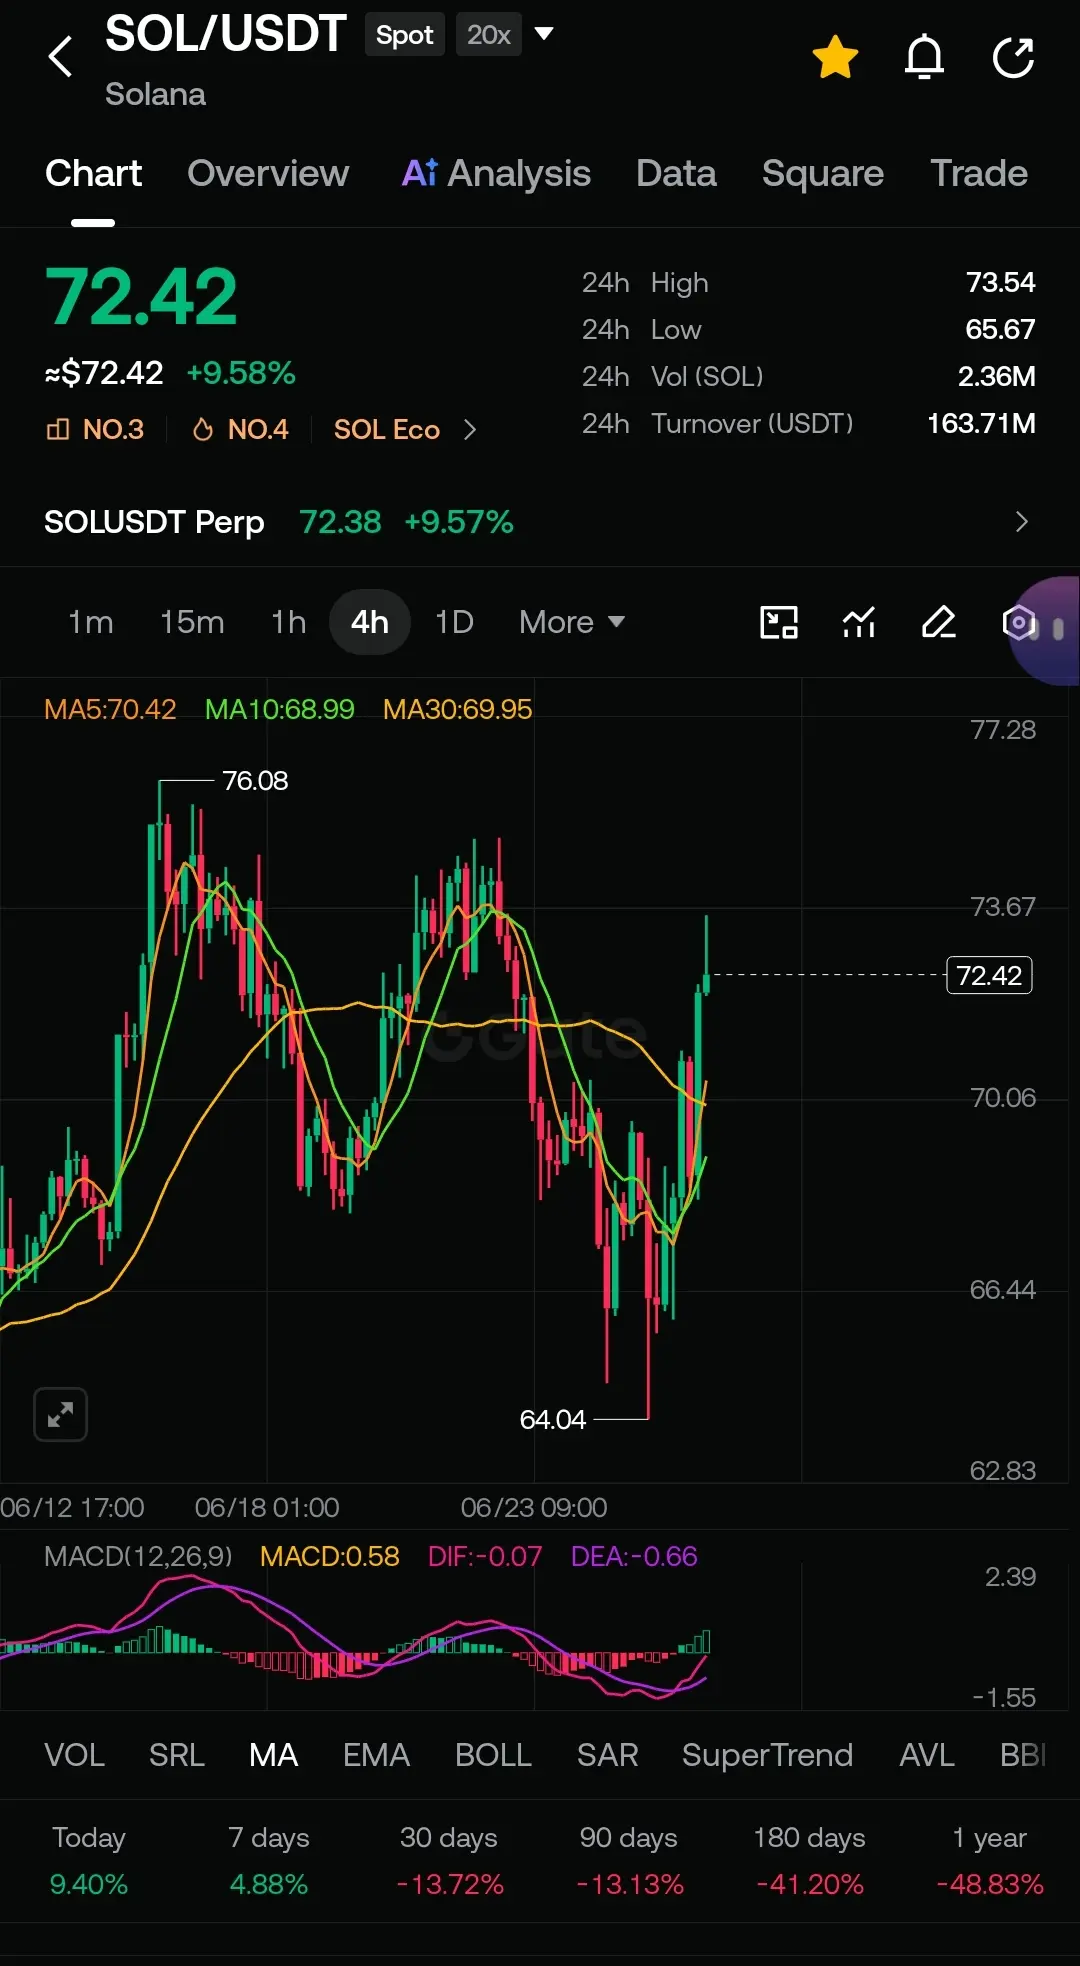
Task: Open the drawing pencil tool icon
Action: [x=939, y=622]
